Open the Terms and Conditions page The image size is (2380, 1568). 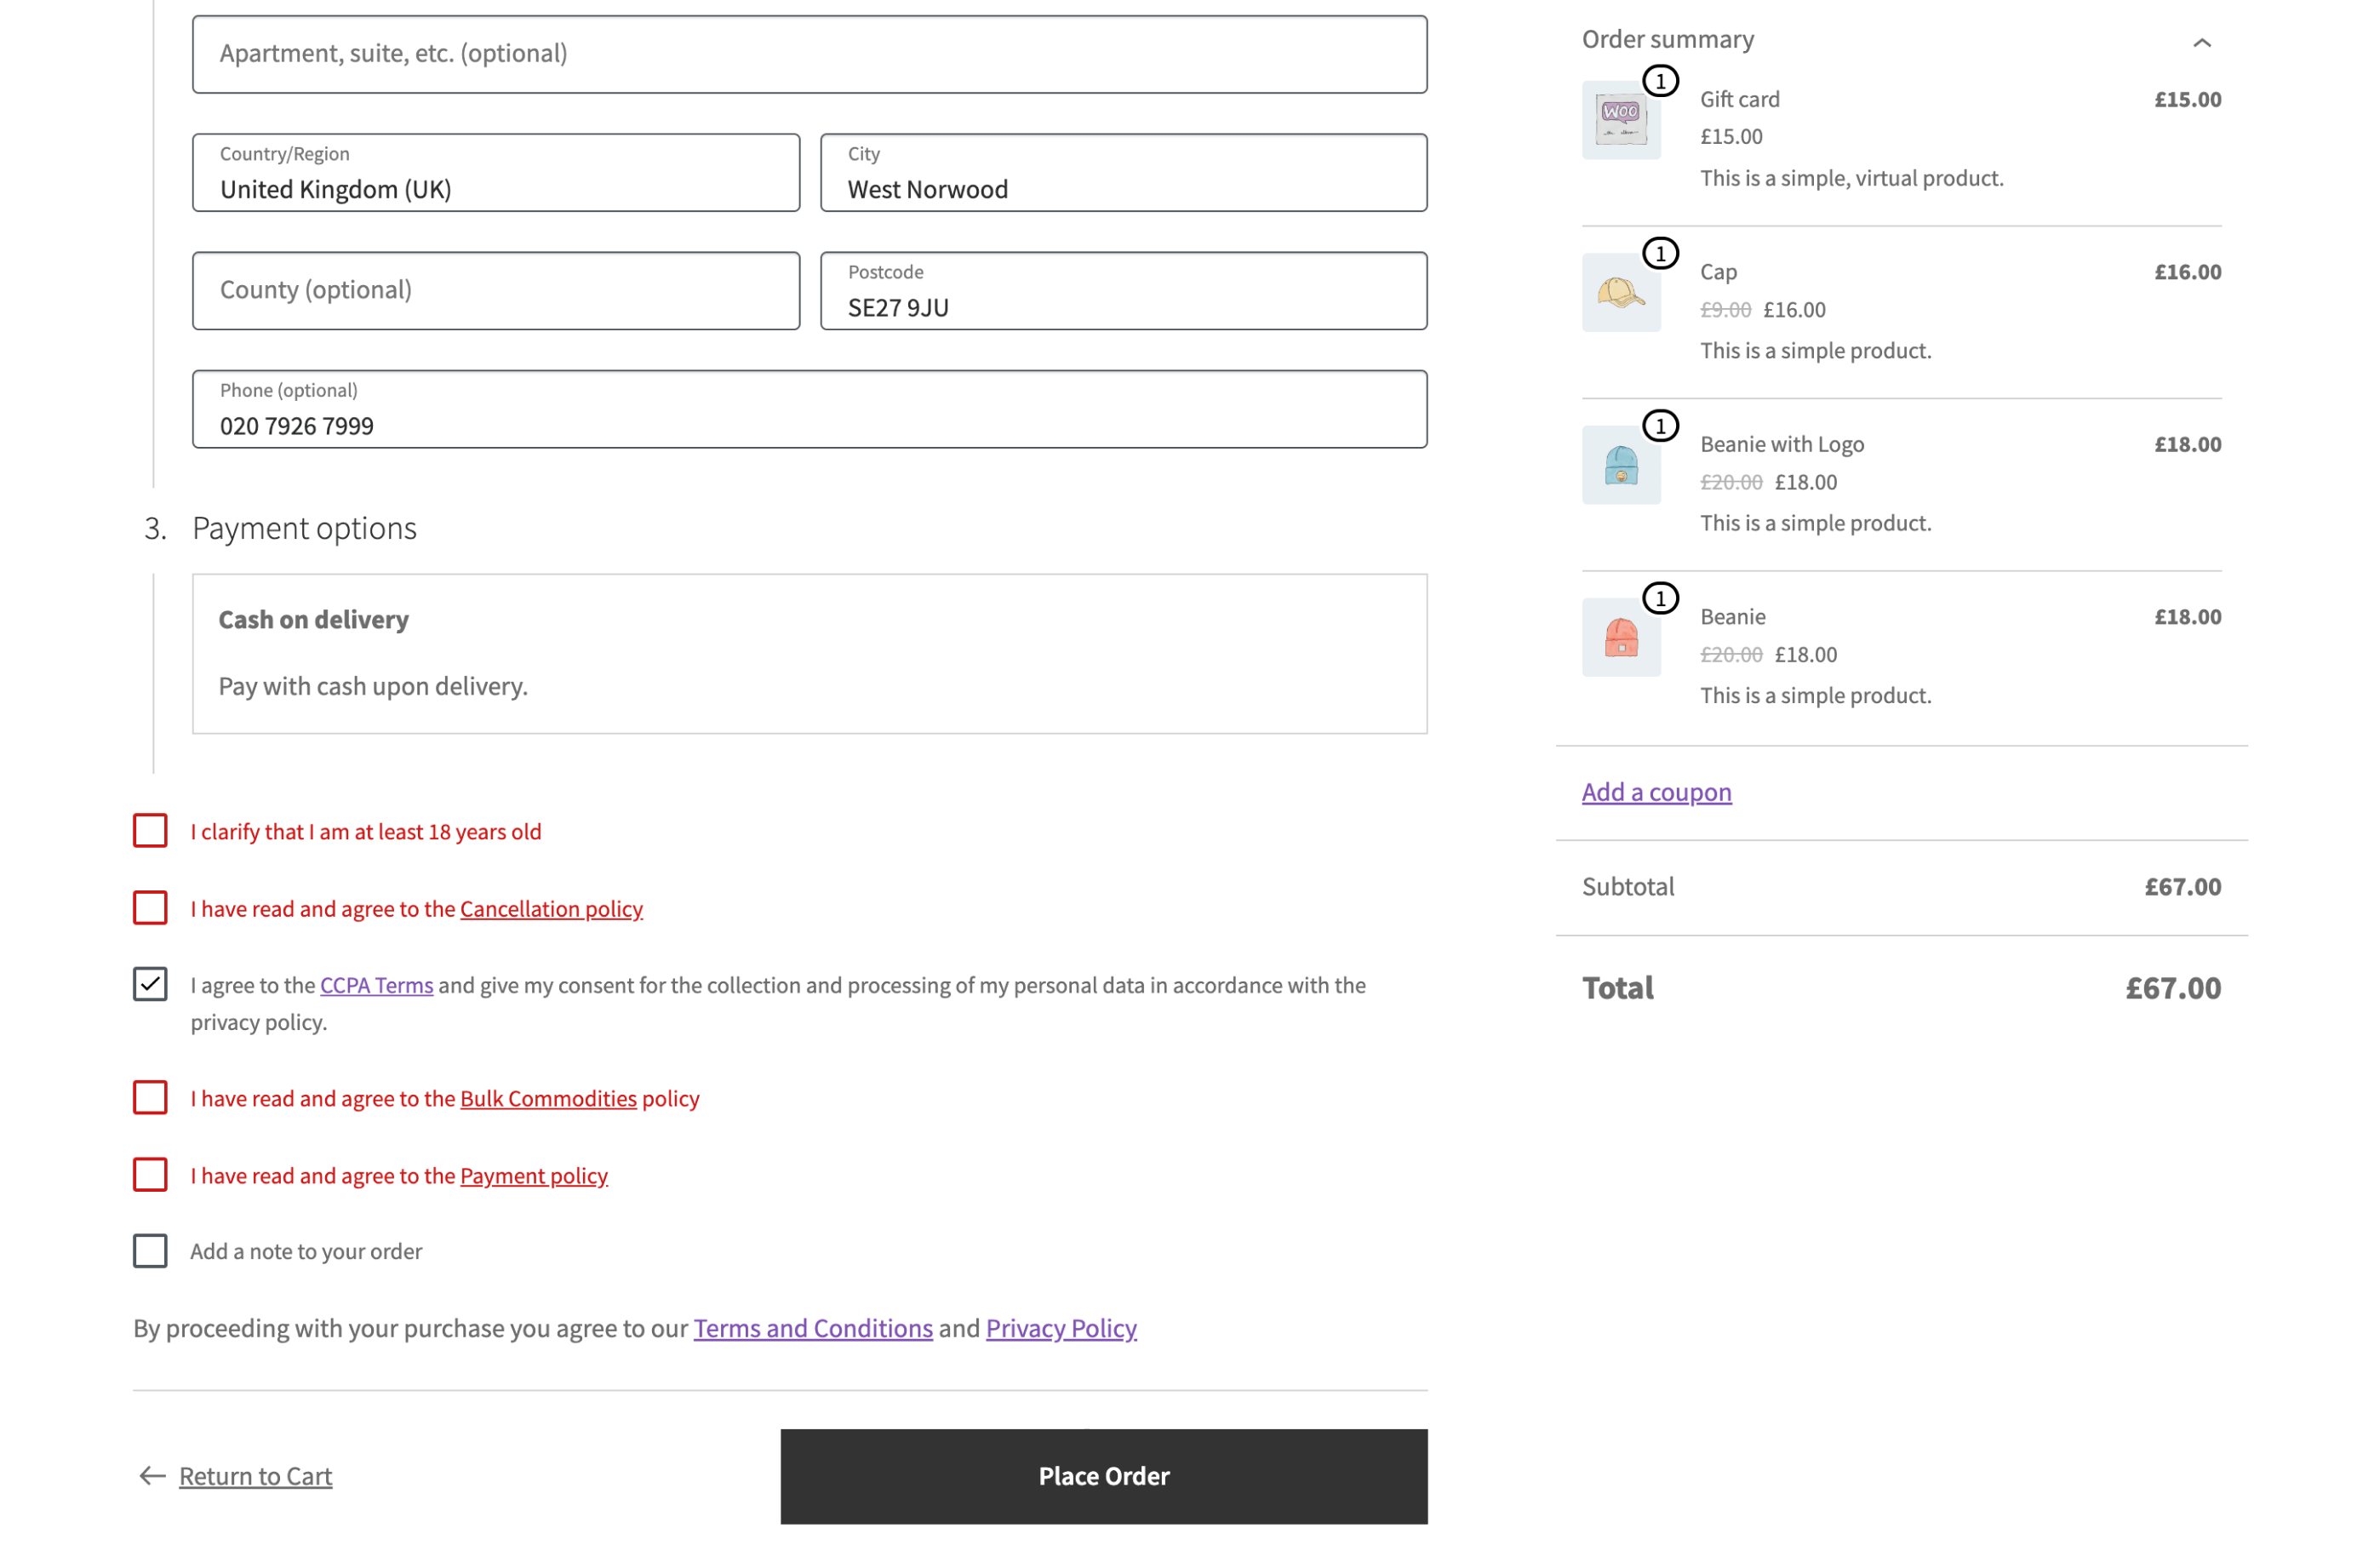pyautogui.click(x=813, y=1328)
